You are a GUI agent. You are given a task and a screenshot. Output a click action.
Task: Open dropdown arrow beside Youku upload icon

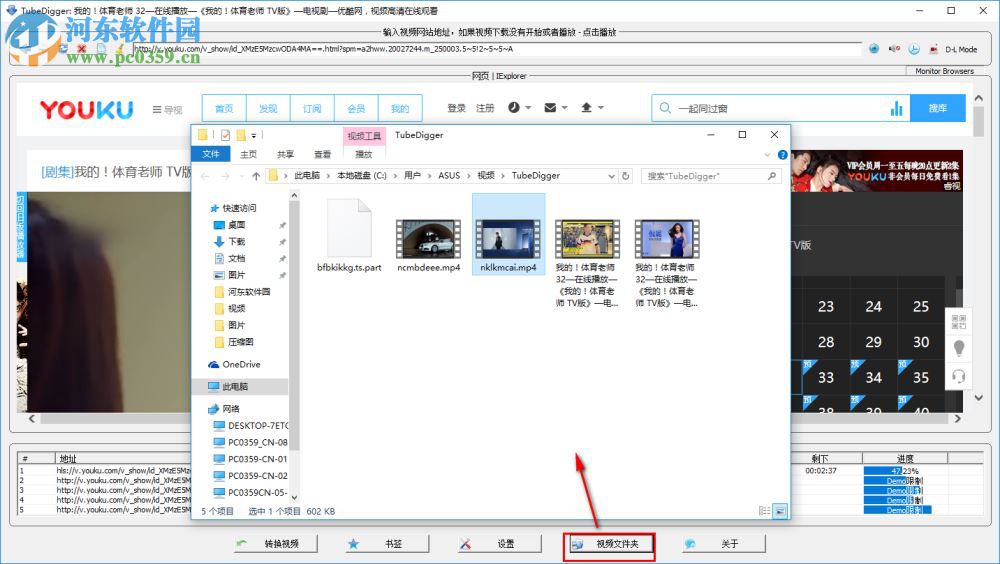tap(601, 108)
